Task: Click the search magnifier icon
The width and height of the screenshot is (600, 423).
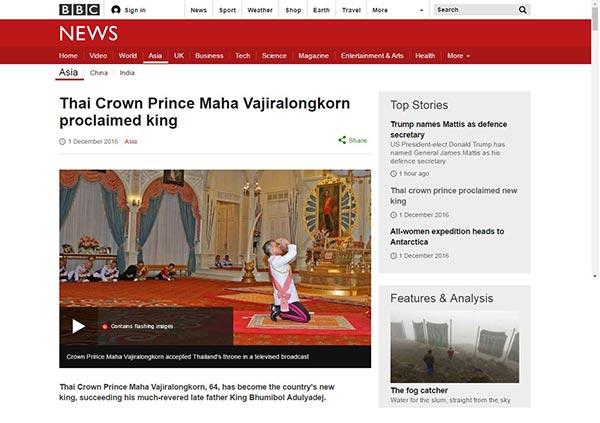Action: click(x=523, y=10)
